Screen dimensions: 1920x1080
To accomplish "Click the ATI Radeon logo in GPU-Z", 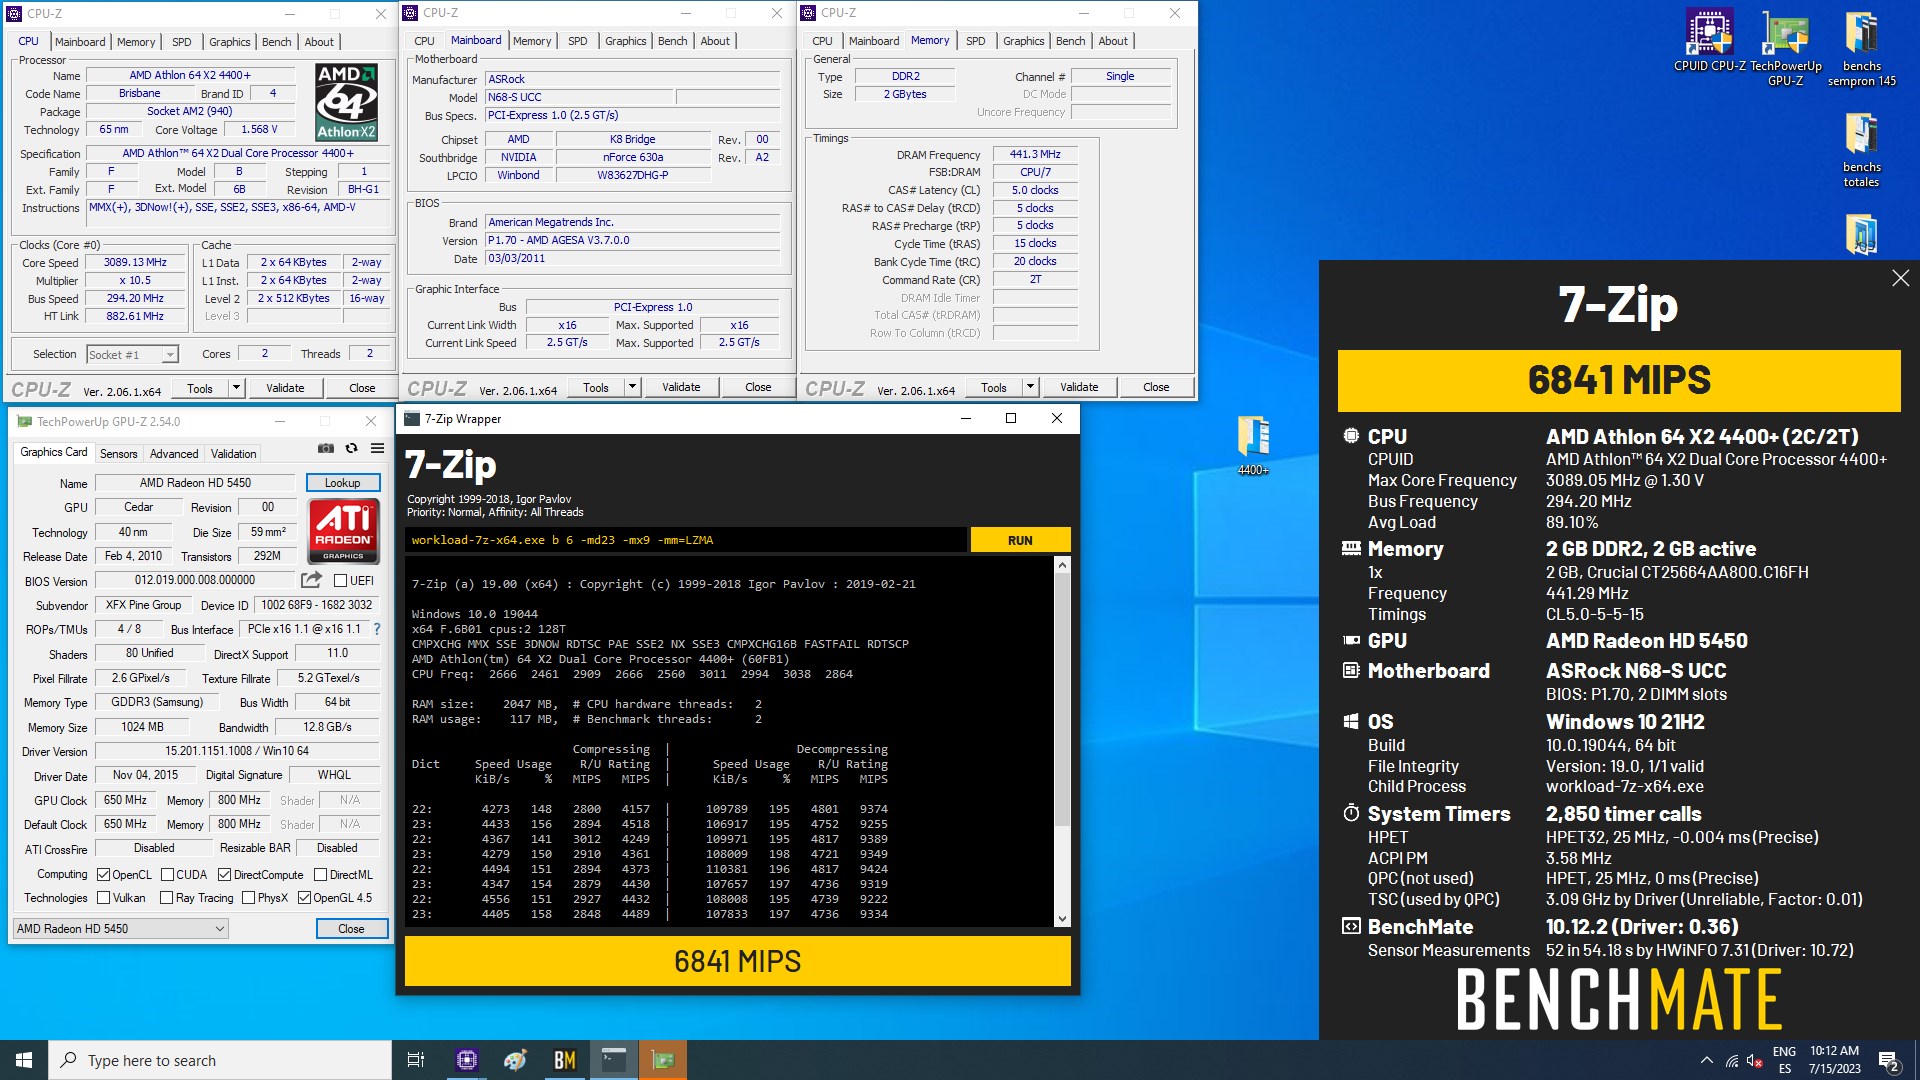I will (343, 531).
